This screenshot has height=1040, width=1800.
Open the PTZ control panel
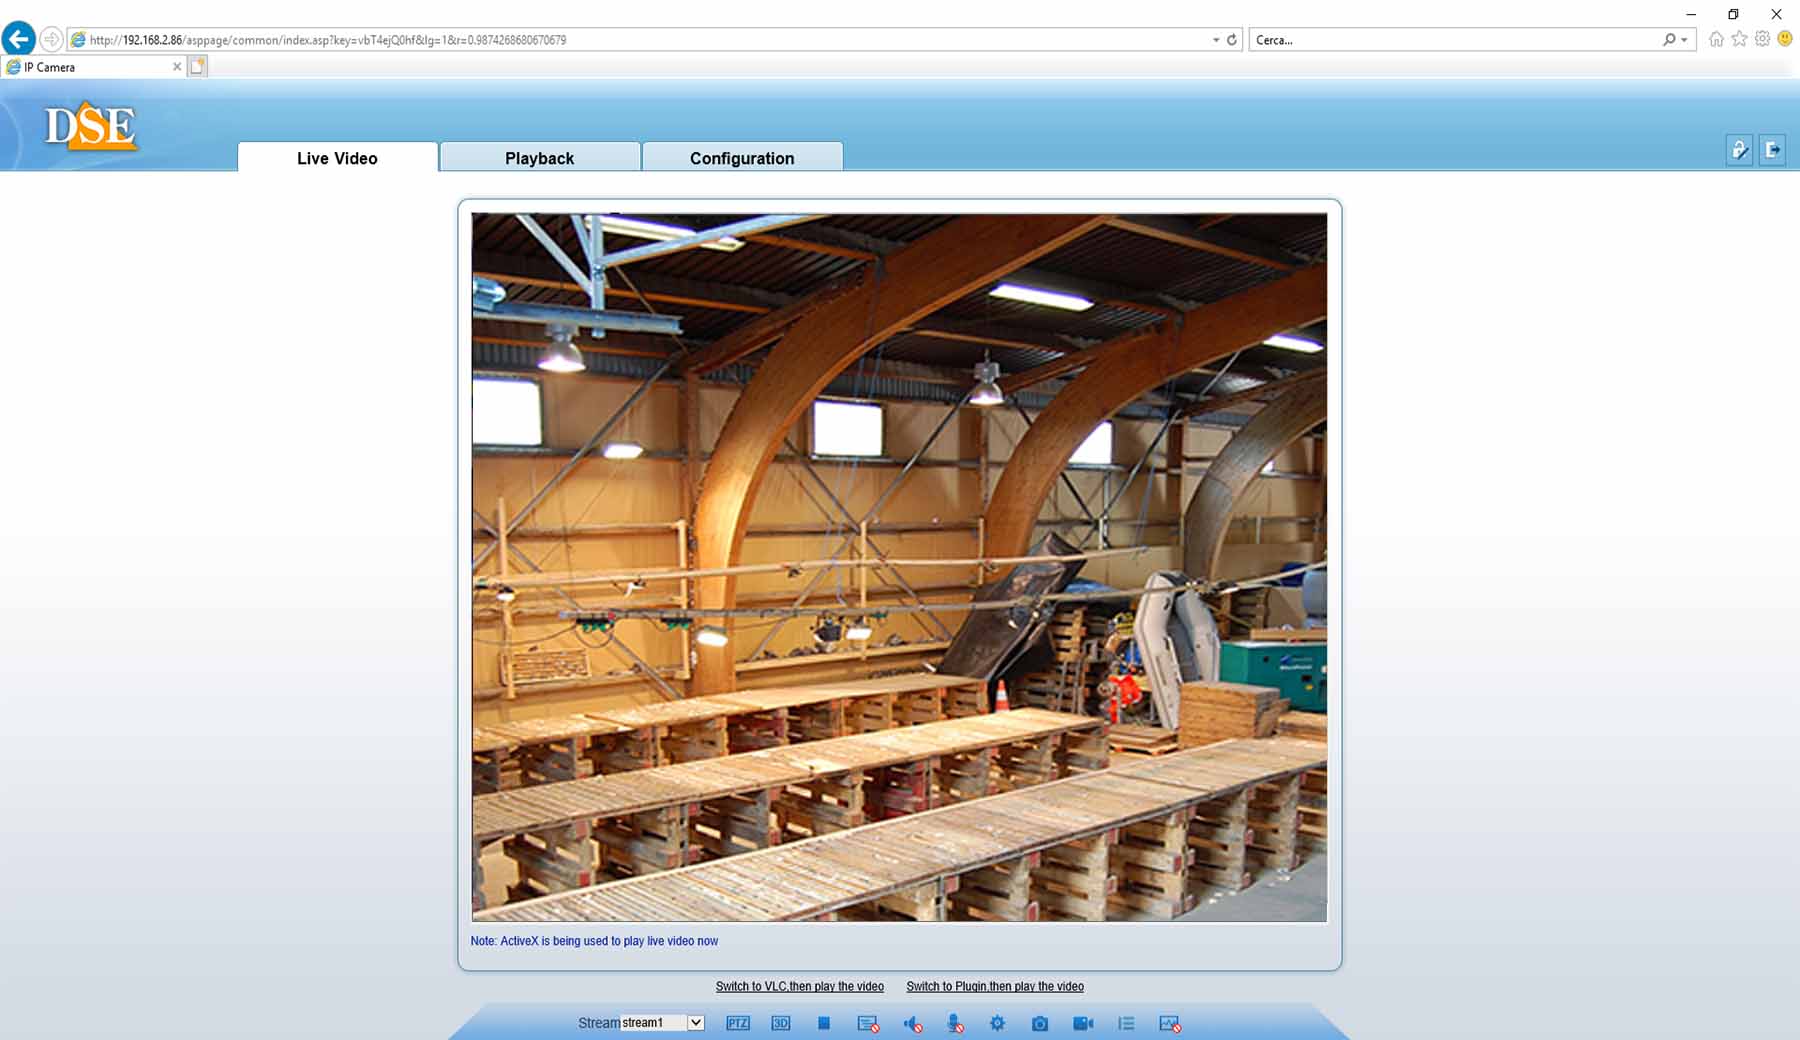(737, 1023)
